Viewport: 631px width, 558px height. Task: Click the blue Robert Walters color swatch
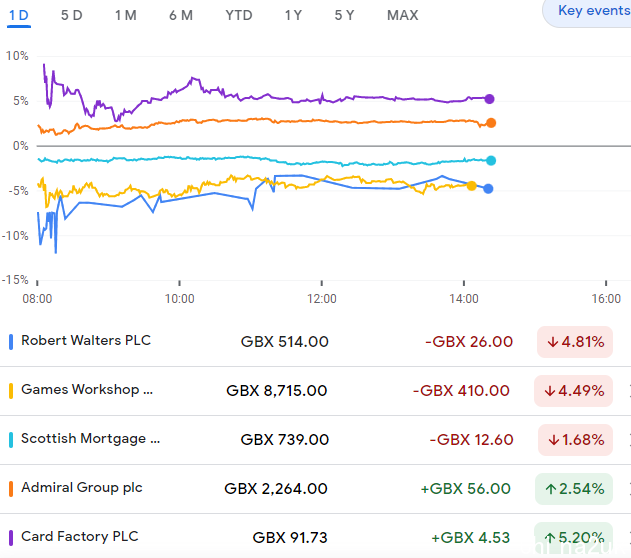[x=11, y=342]
